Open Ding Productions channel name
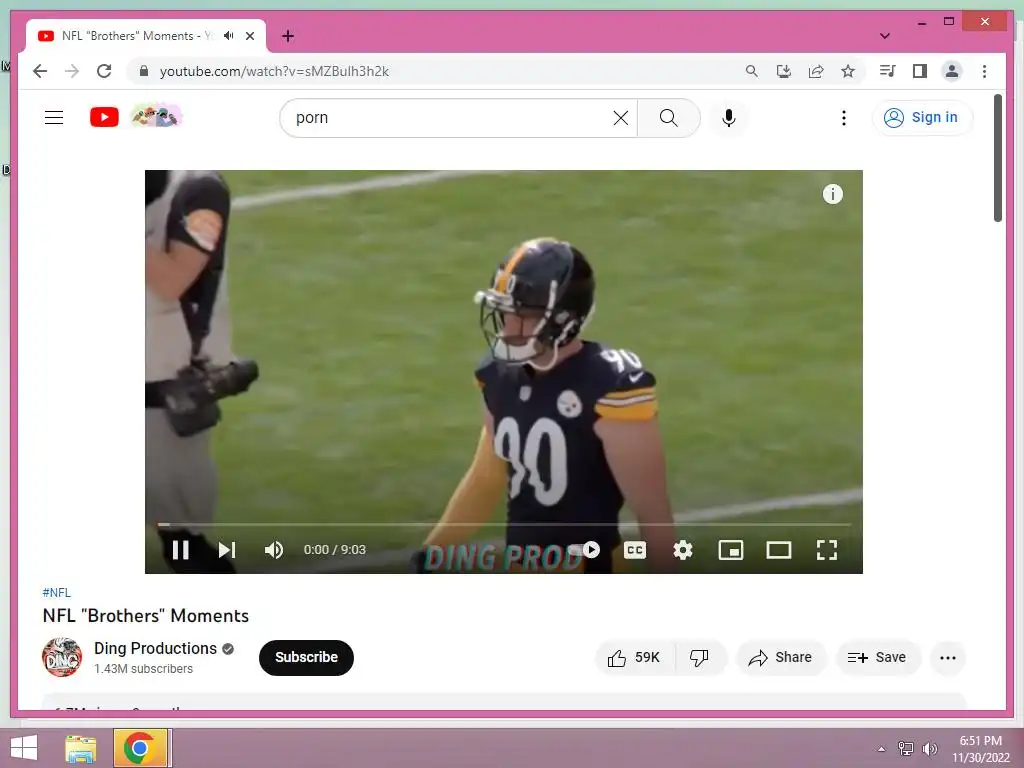The height and width of the screenshot is (768, 1024). tap(155, 648)
